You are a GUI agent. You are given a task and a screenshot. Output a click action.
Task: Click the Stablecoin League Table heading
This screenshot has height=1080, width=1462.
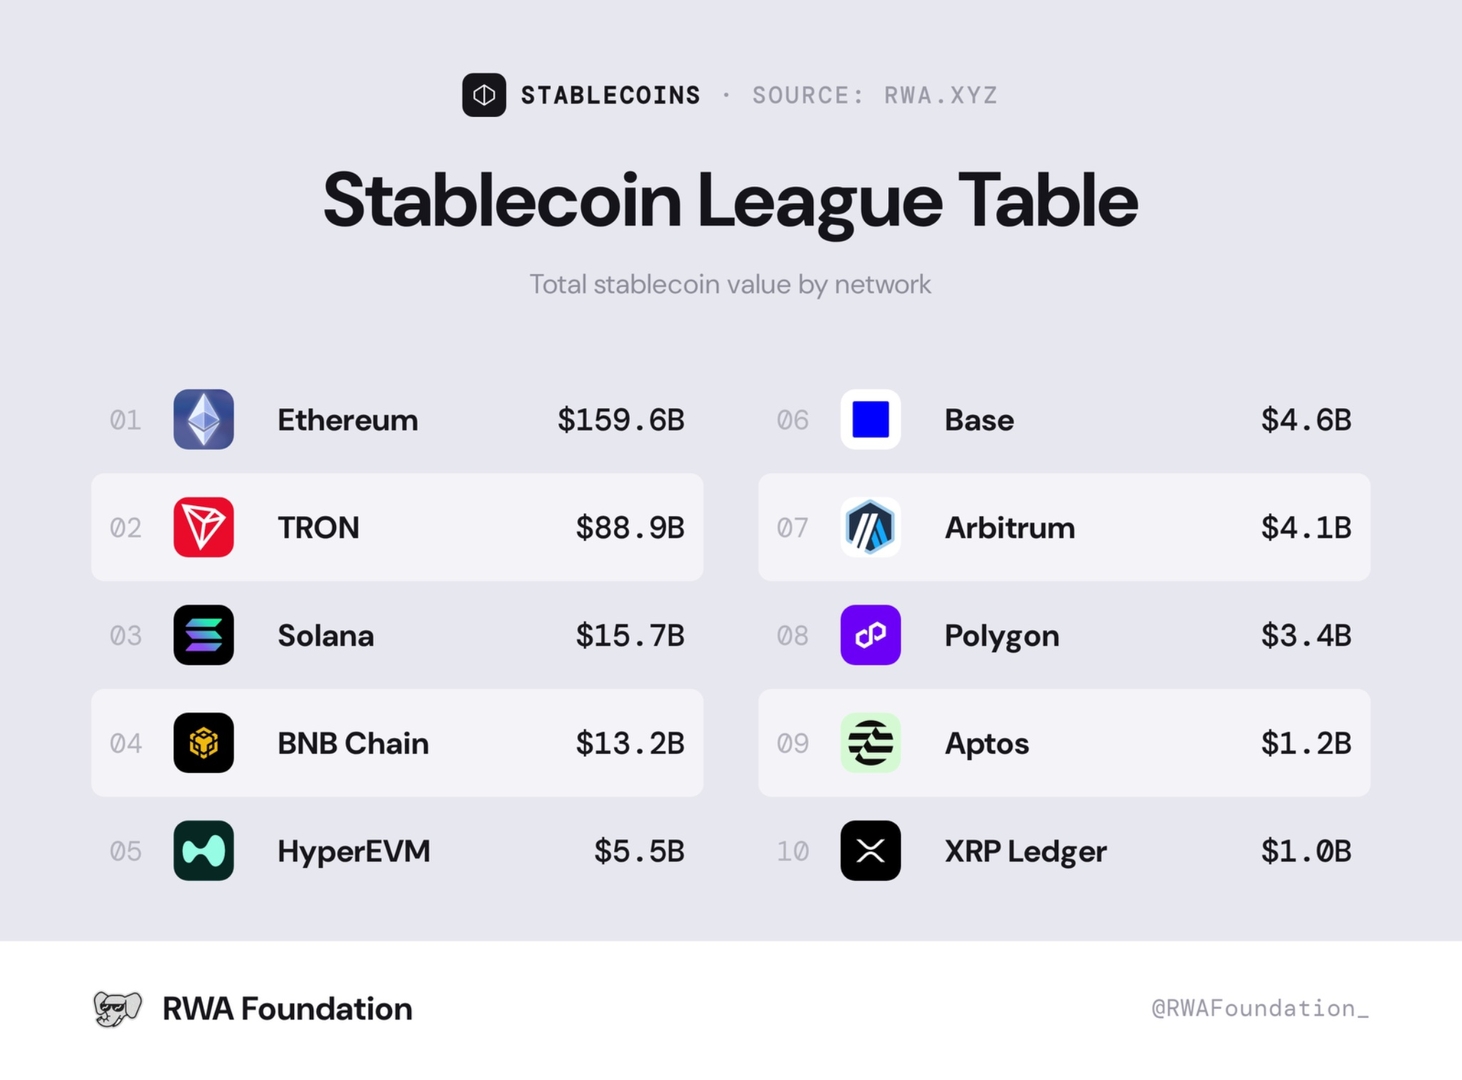(730, 201)
